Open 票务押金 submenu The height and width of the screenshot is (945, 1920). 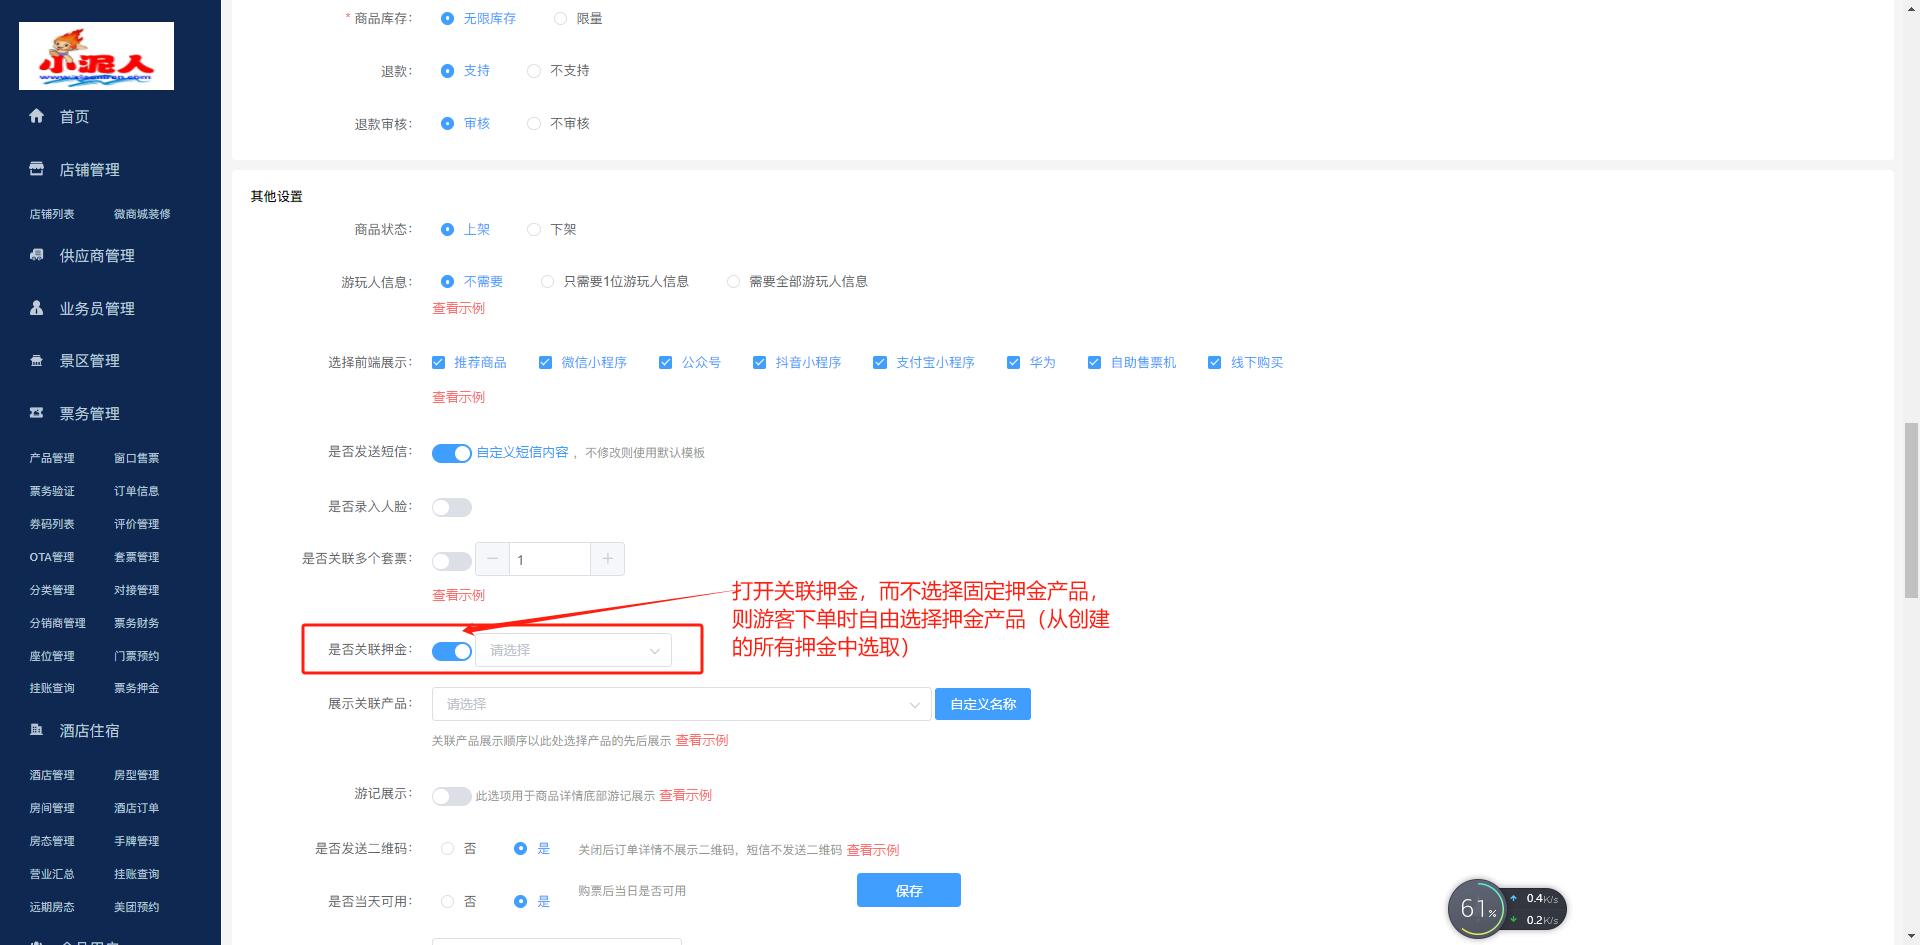pos(136,688)
